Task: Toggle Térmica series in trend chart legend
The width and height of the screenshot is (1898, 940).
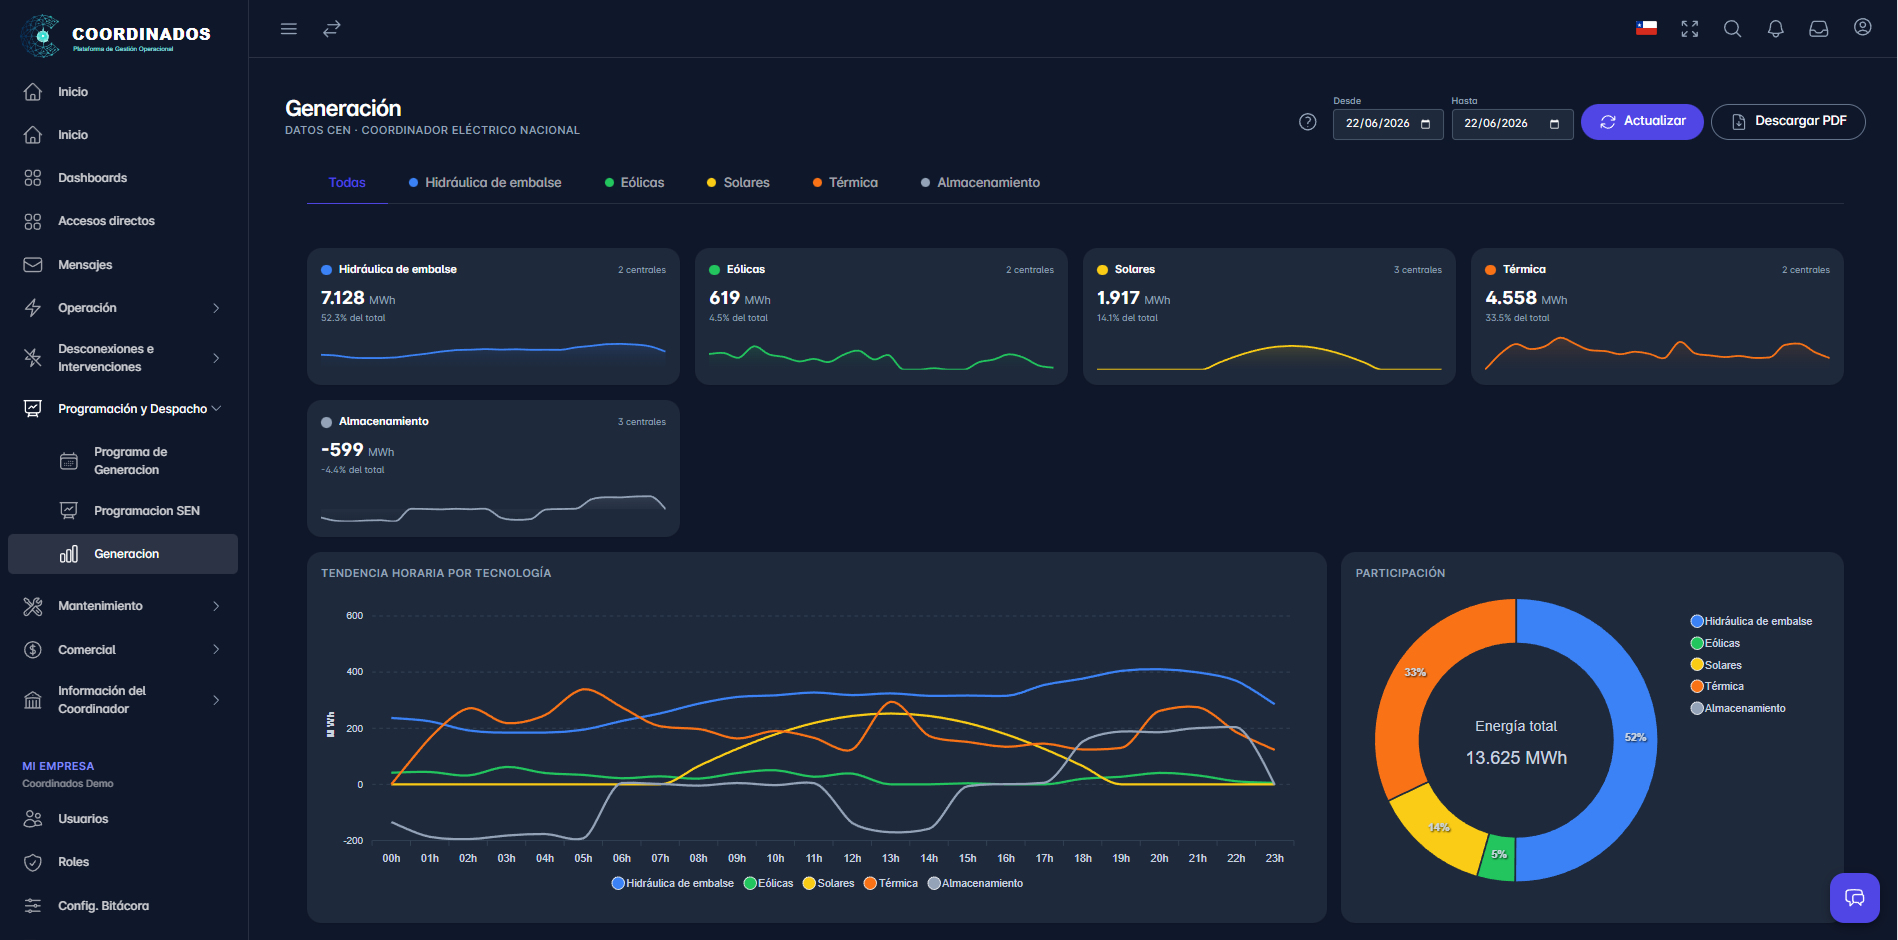Action: pos(891,884)
